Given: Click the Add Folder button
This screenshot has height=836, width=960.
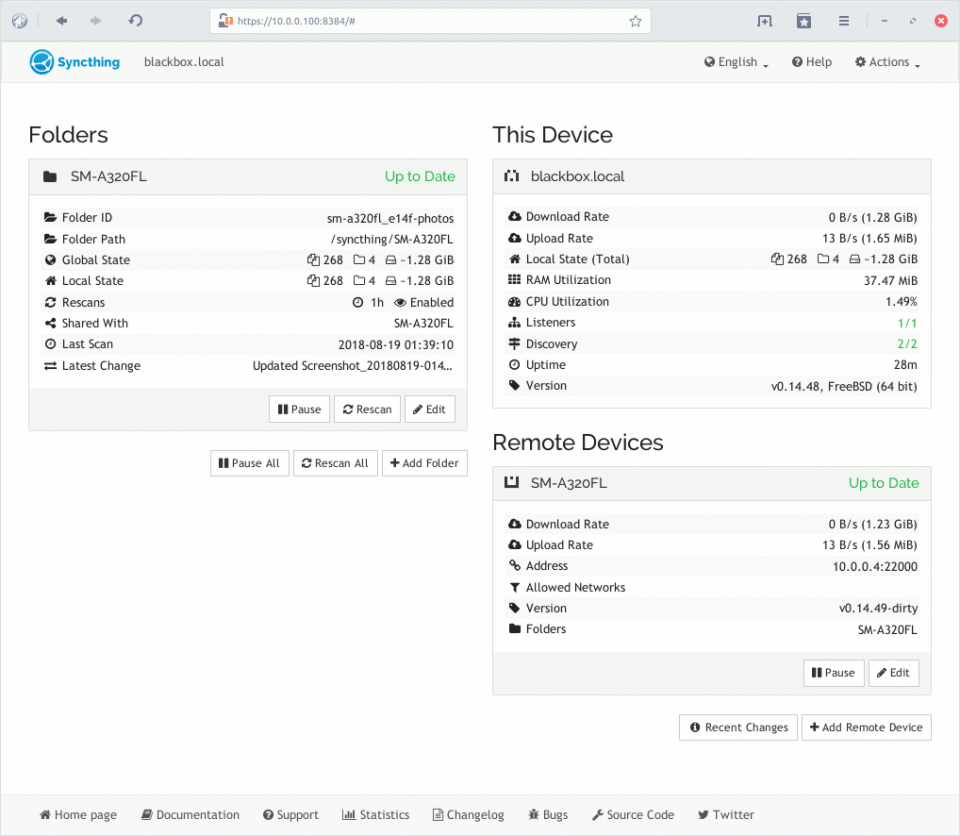Looking at the screenshot, I should [425, 463].
